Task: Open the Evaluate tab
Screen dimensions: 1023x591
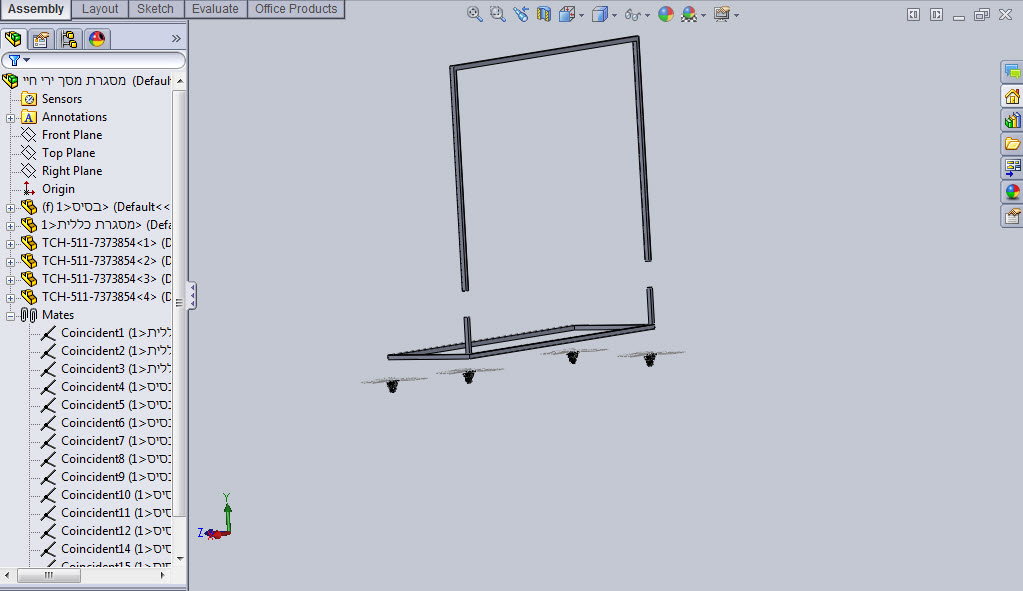Action: [x=215, y=9]
